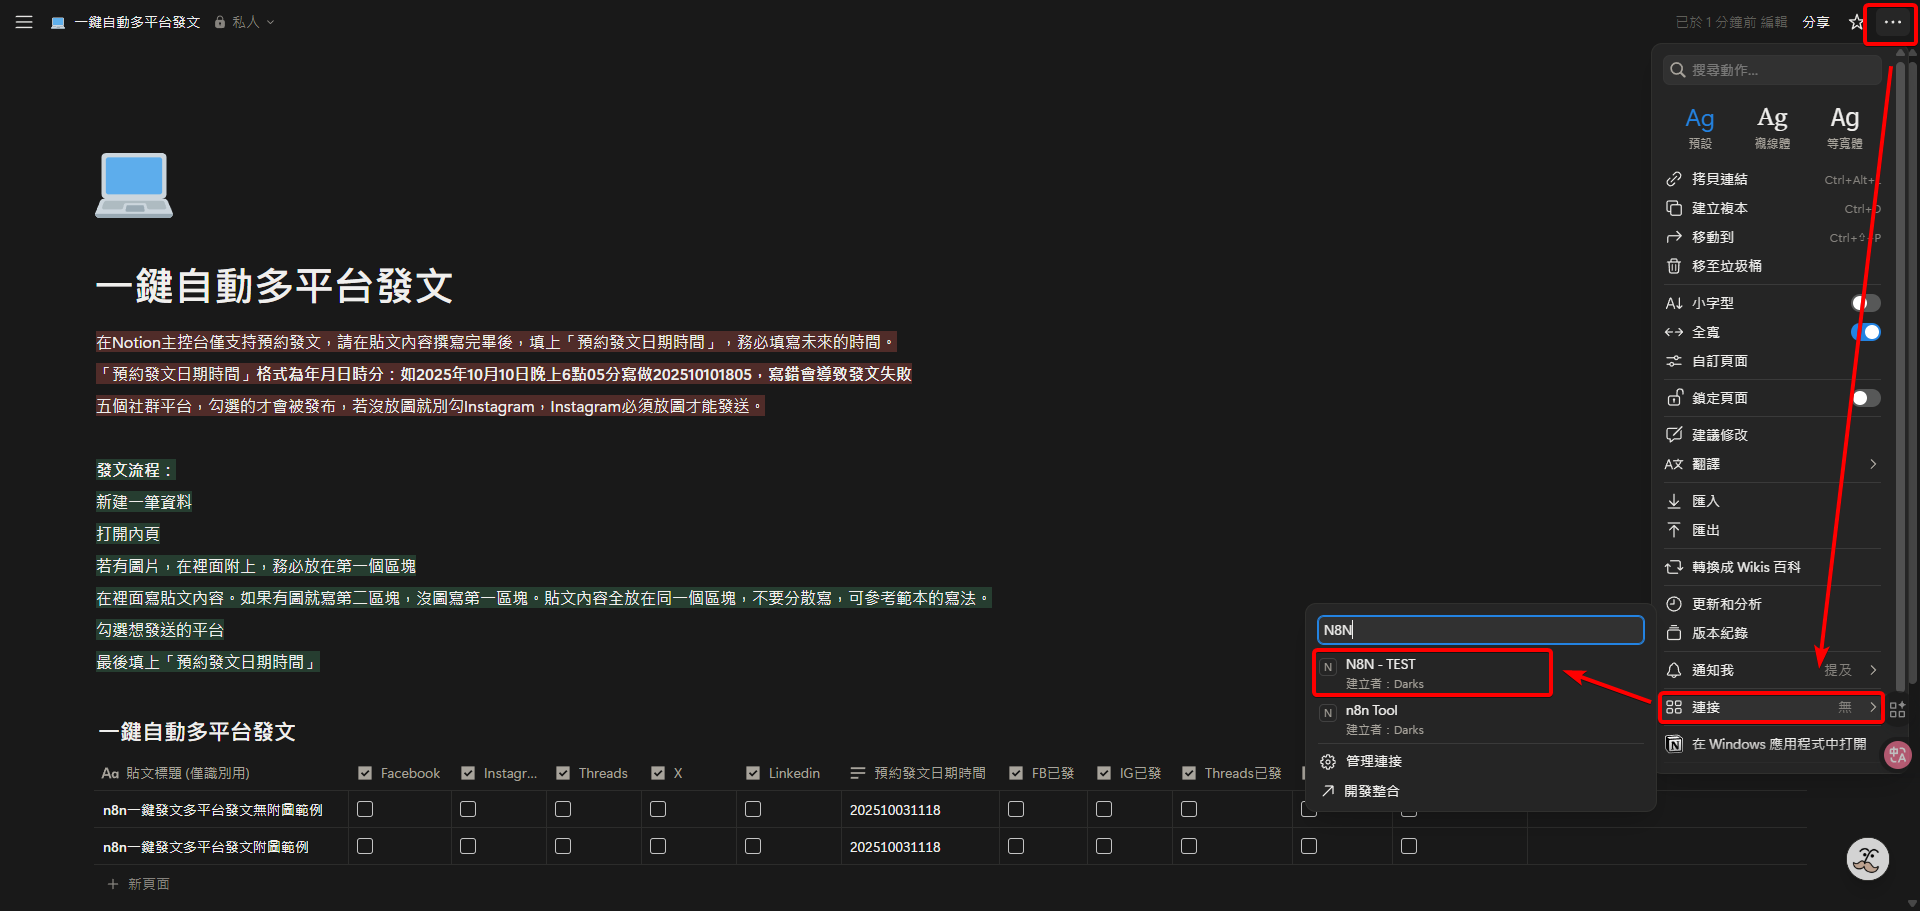Expand the 連接 connections submenu
Image resolution: width=1920 pixels, height=911 pixels.
click(1770, 707)
